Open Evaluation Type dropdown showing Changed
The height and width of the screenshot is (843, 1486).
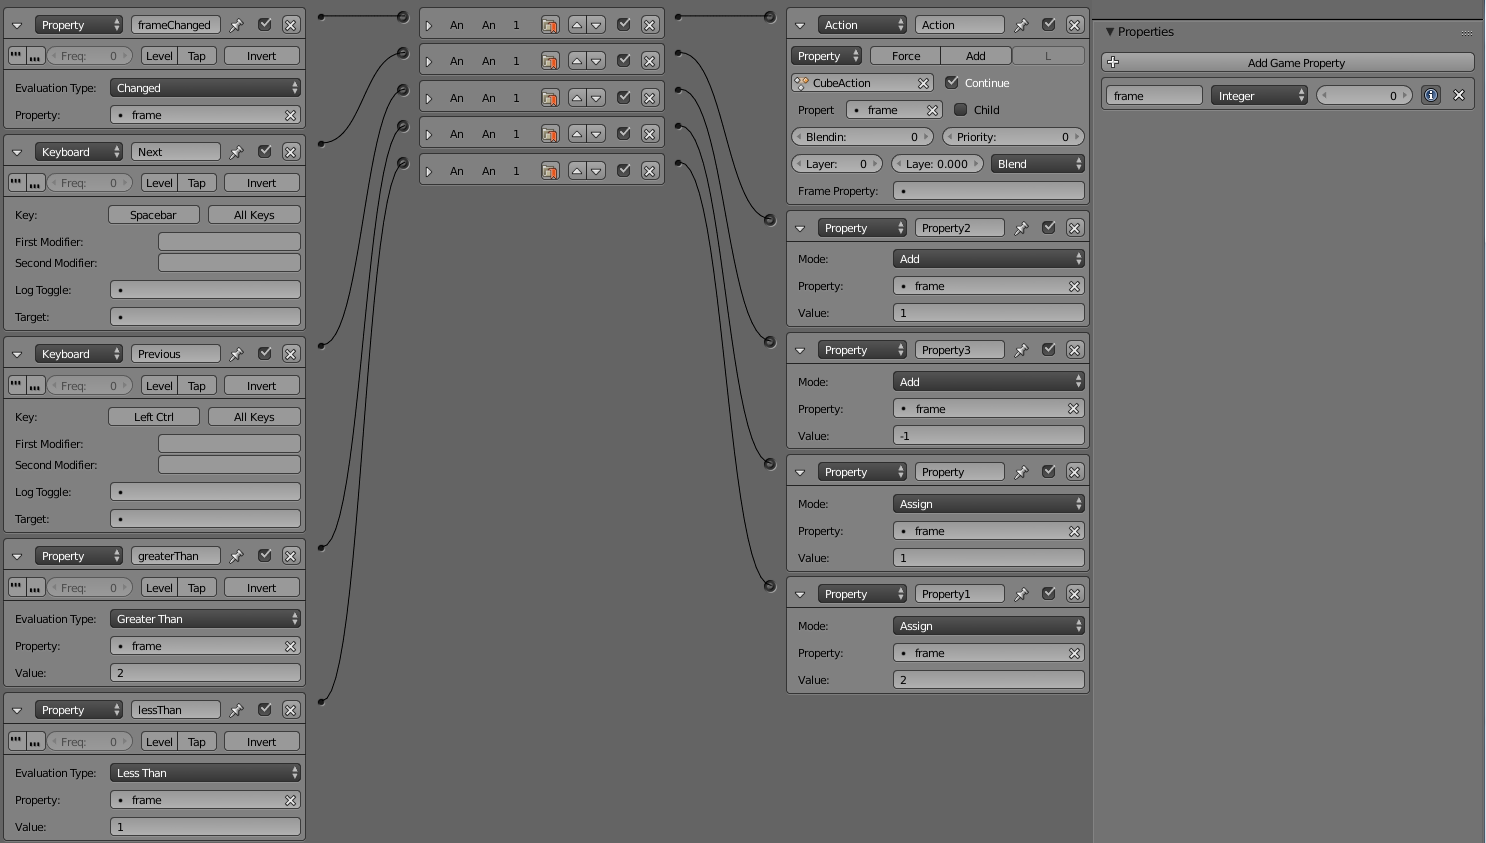coord(205,88)
